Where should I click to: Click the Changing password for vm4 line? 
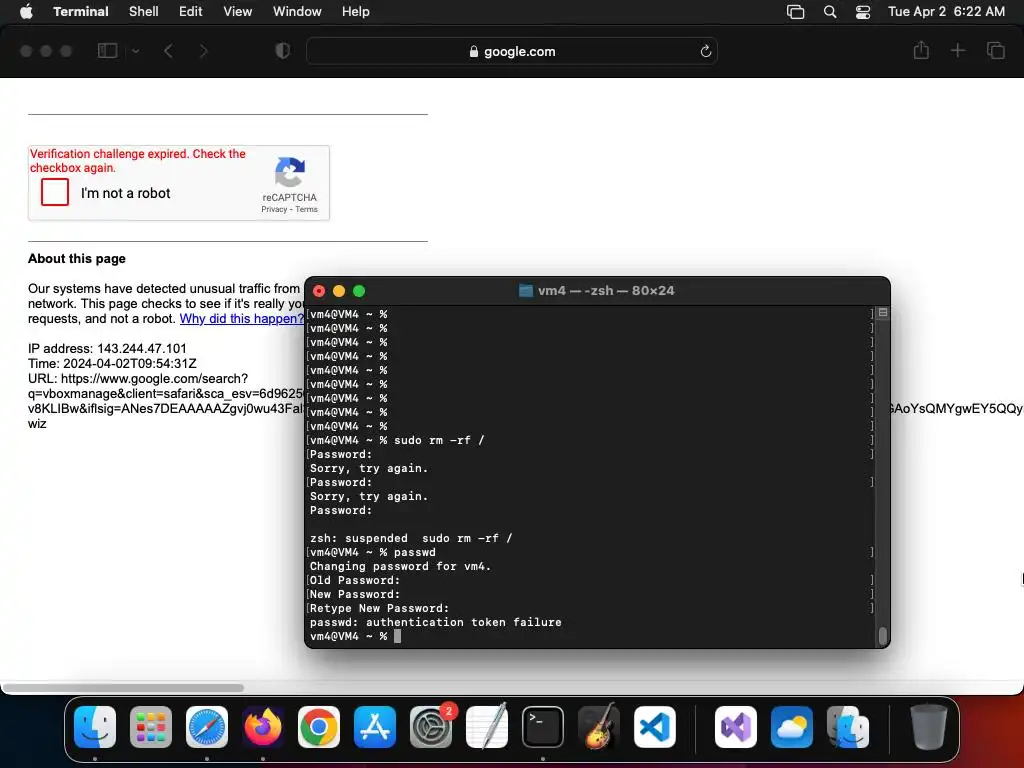pyautogui.click(x=400, y=566)
